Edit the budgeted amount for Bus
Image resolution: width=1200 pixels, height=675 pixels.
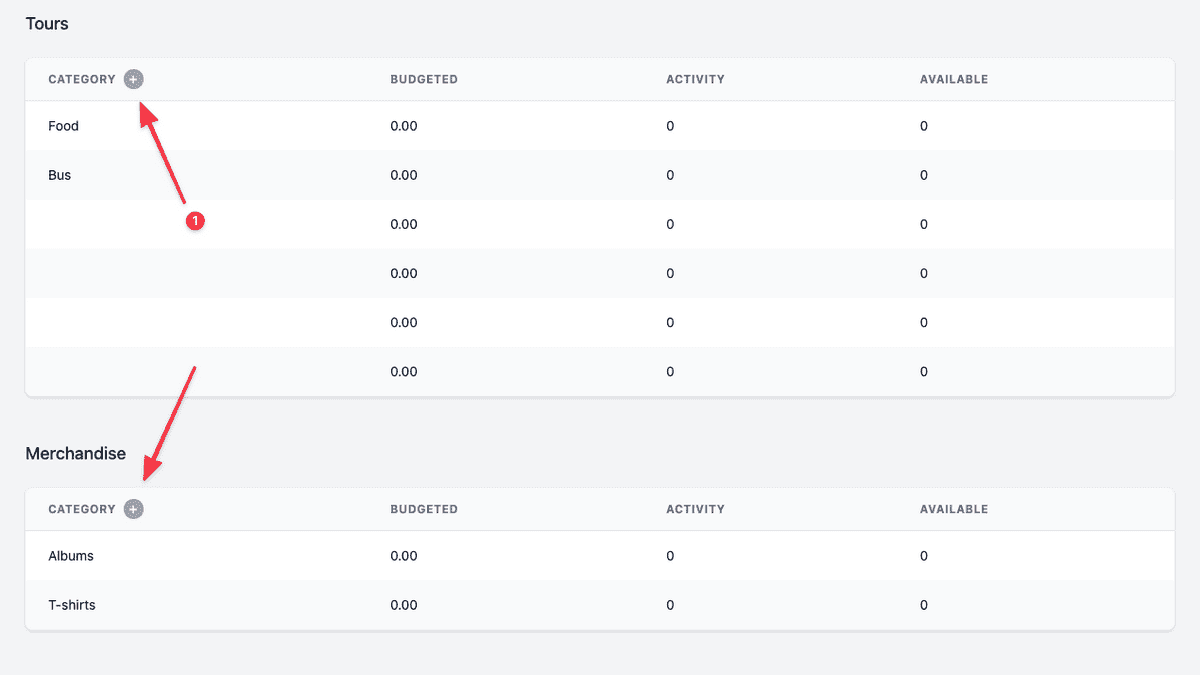404,175
